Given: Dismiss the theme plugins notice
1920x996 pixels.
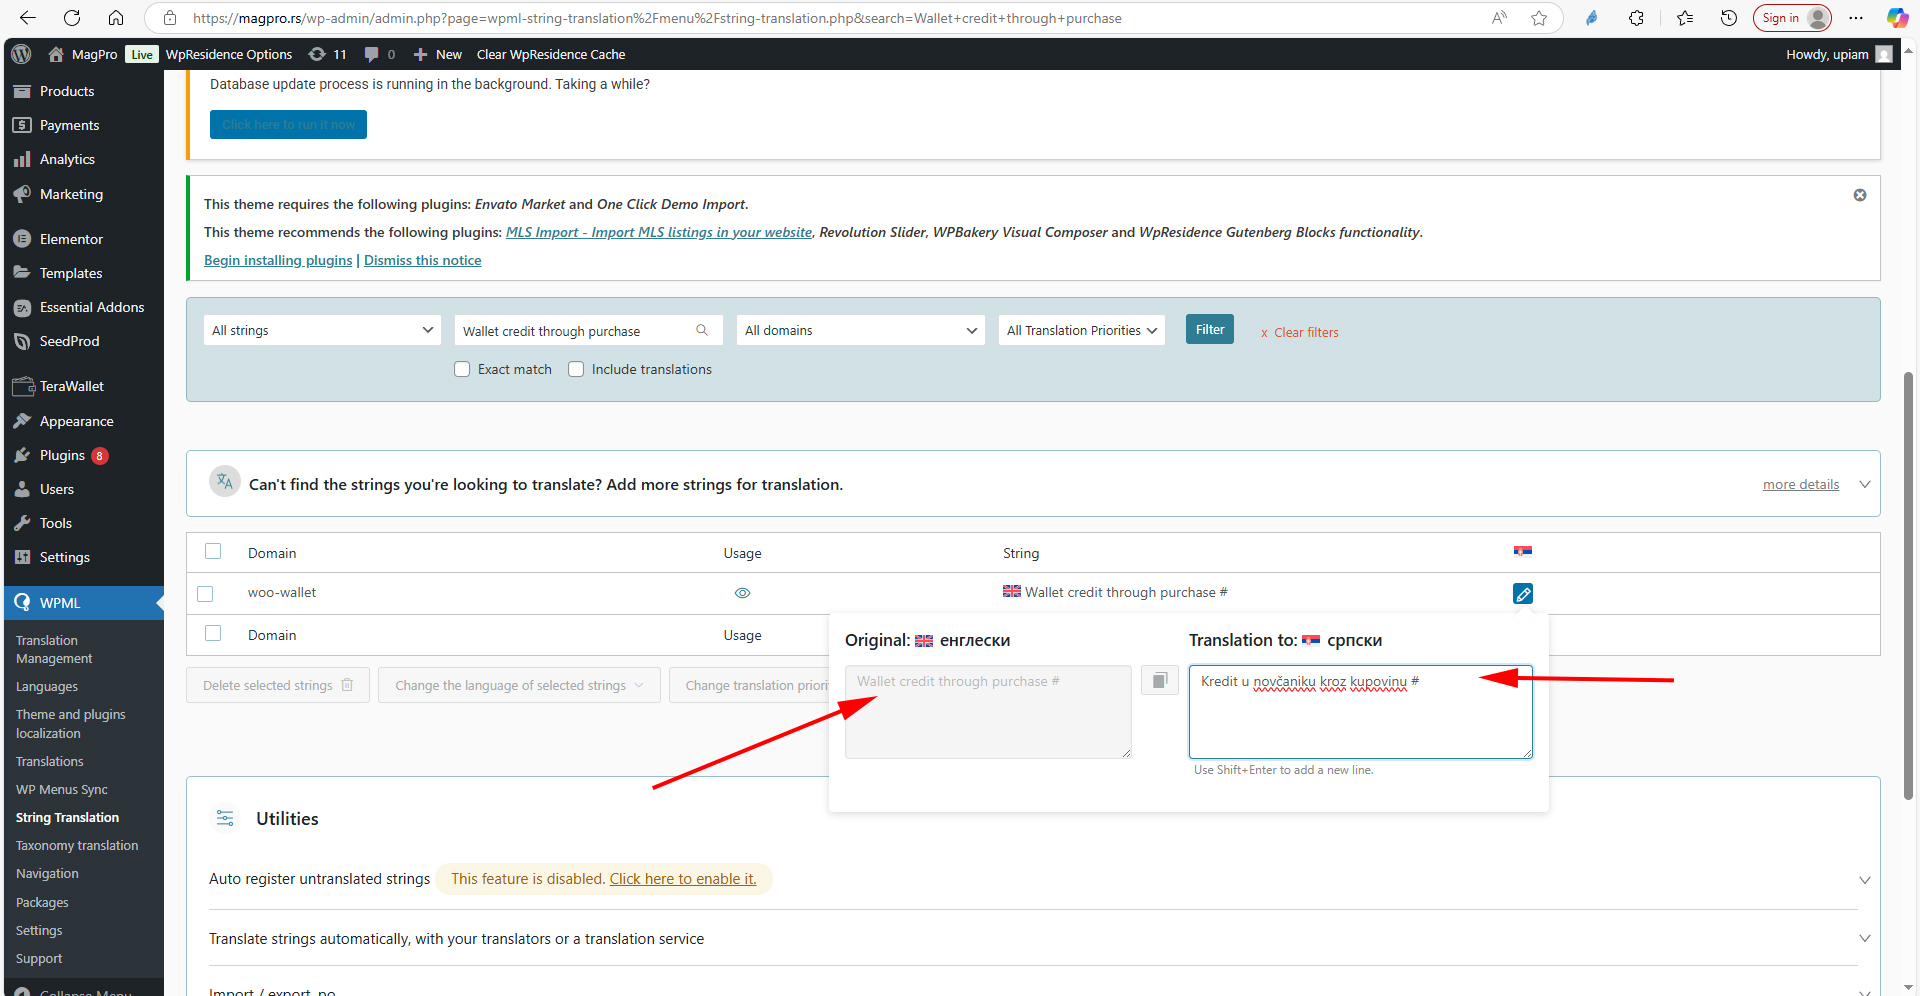Looking at the screenshot, I should 1860,195.
